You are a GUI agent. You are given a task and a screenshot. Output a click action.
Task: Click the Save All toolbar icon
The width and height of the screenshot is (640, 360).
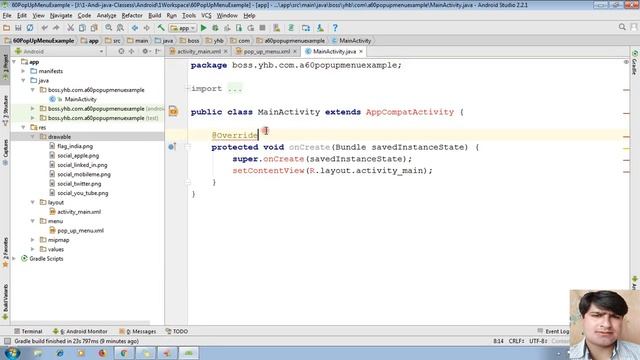pos(18,28)
